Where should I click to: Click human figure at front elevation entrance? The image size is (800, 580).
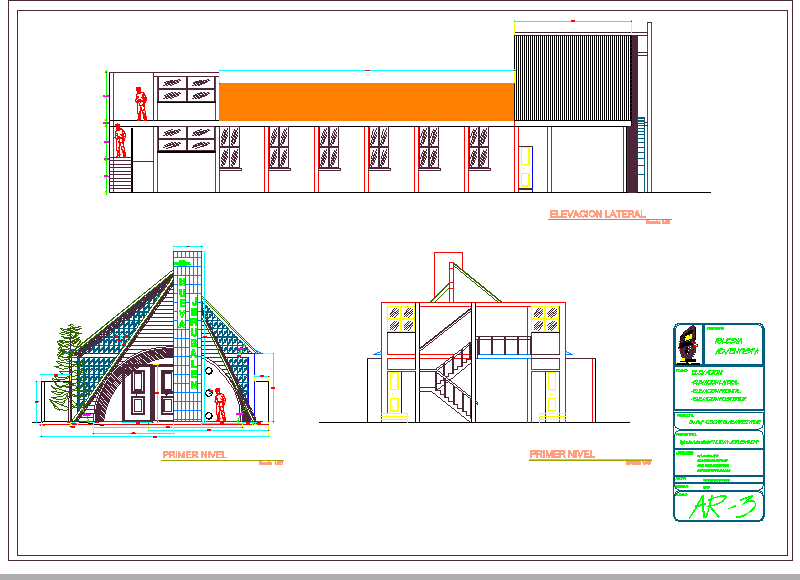click(220, 405)
